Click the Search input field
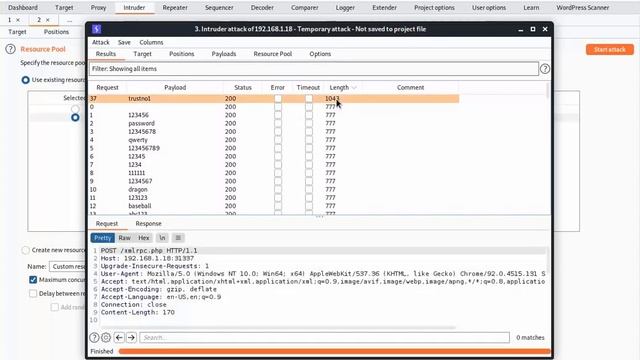 pyautogui.click(x=324, y=338)
